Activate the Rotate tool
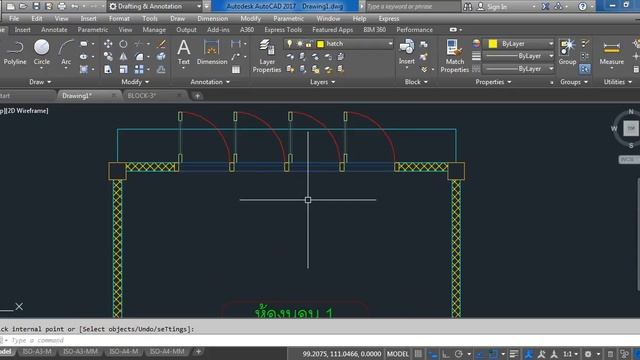The image size is (640, 360). (x=123, y=44)
